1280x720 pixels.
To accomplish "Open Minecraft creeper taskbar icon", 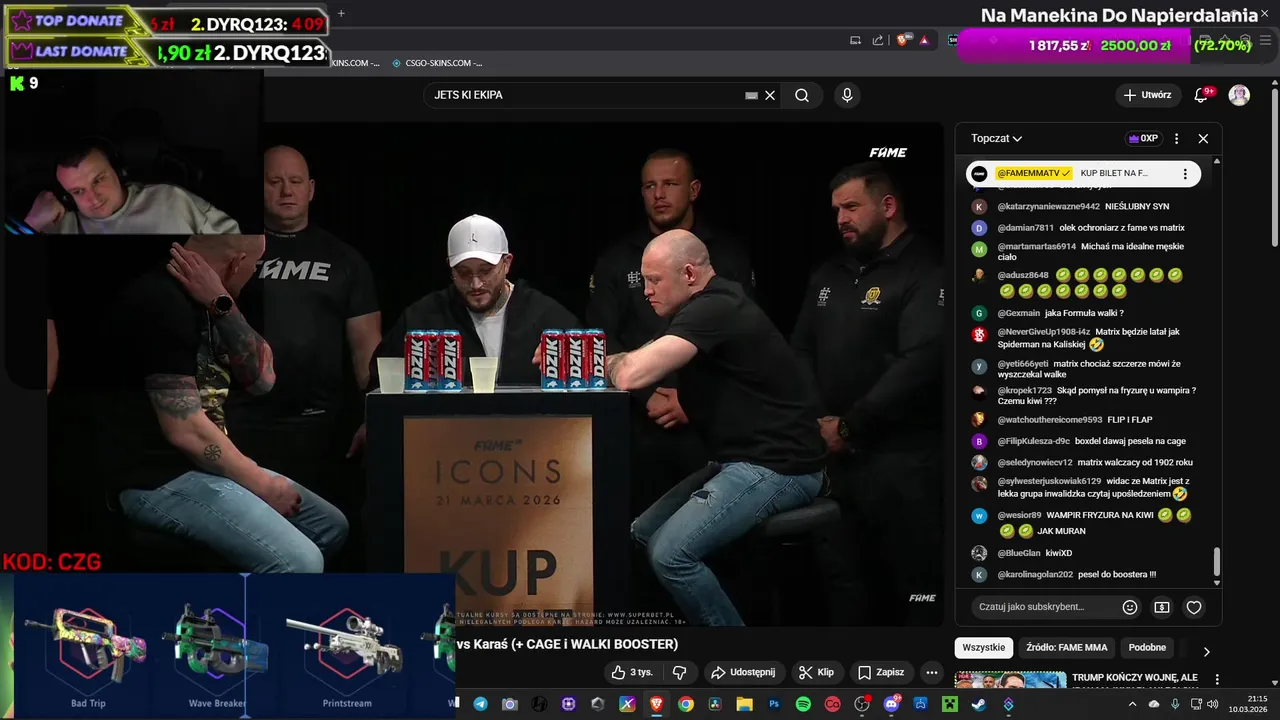I will 949,704.
